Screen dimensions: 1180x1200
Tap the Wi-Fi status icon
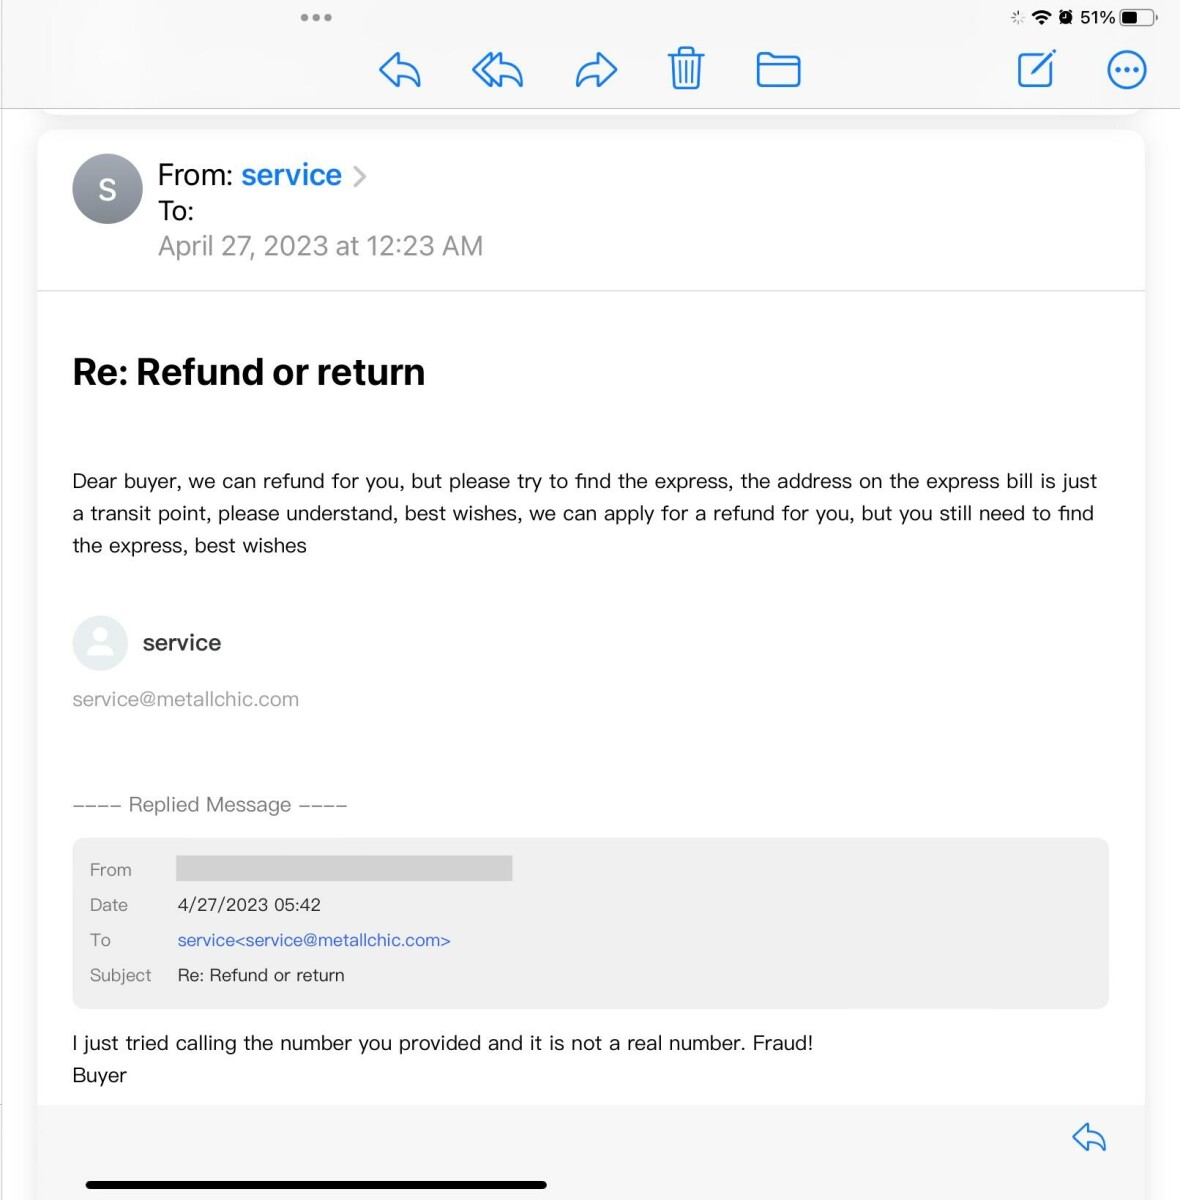tap(1041, 17)
